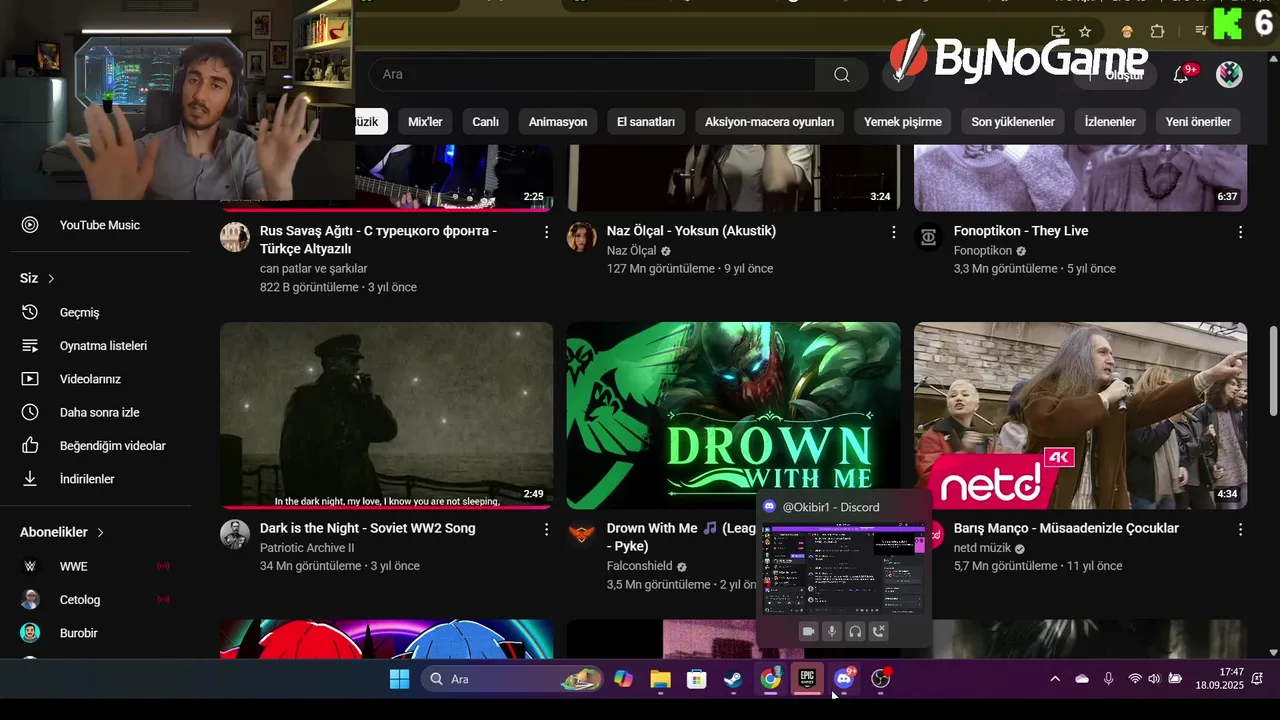Viewport: 1280px width, 720px height.
Task: Disconnect call in Discord taskbar preview
Action: pos(878,631)
